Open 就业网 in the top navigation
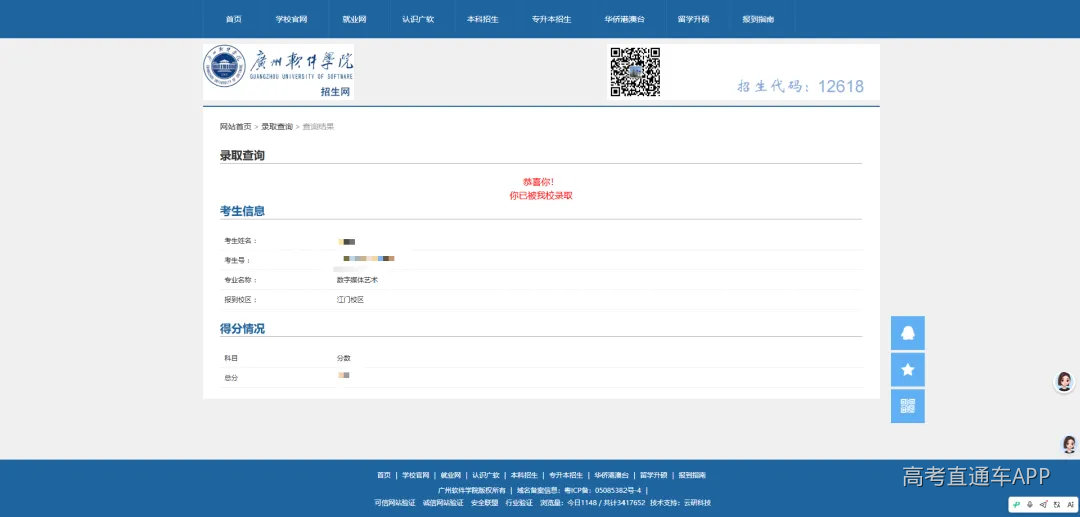The height and width of the screenshot is (517, 1080). pyautogui.click(x=355, y=19)
